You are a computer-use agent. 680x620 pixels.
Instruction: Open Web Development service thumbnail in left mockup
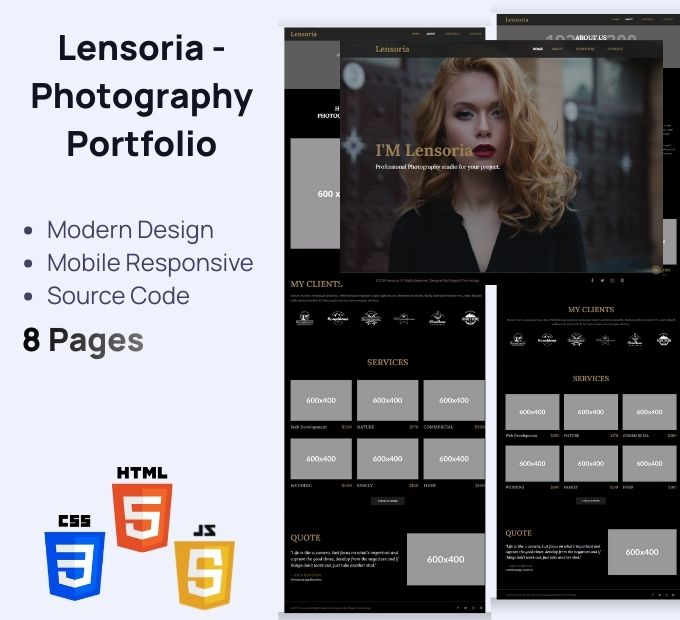(321, 400)
